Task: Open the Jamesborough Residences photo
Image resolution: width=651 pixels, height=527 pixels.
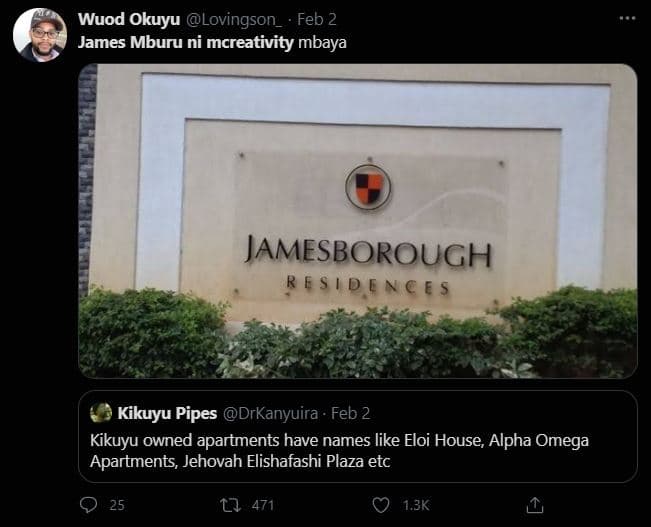Action: [357, 221]
